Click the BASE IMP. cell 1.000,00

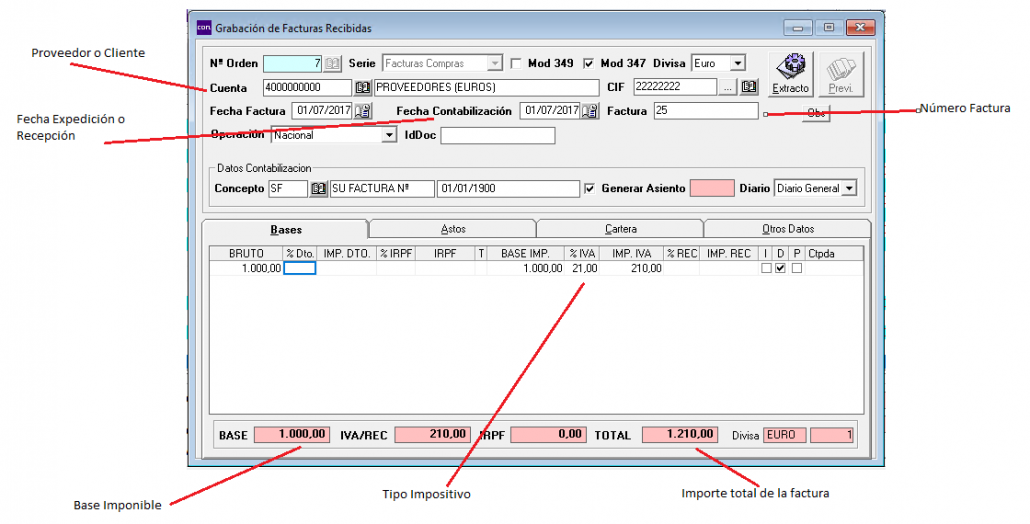[526, 268]
